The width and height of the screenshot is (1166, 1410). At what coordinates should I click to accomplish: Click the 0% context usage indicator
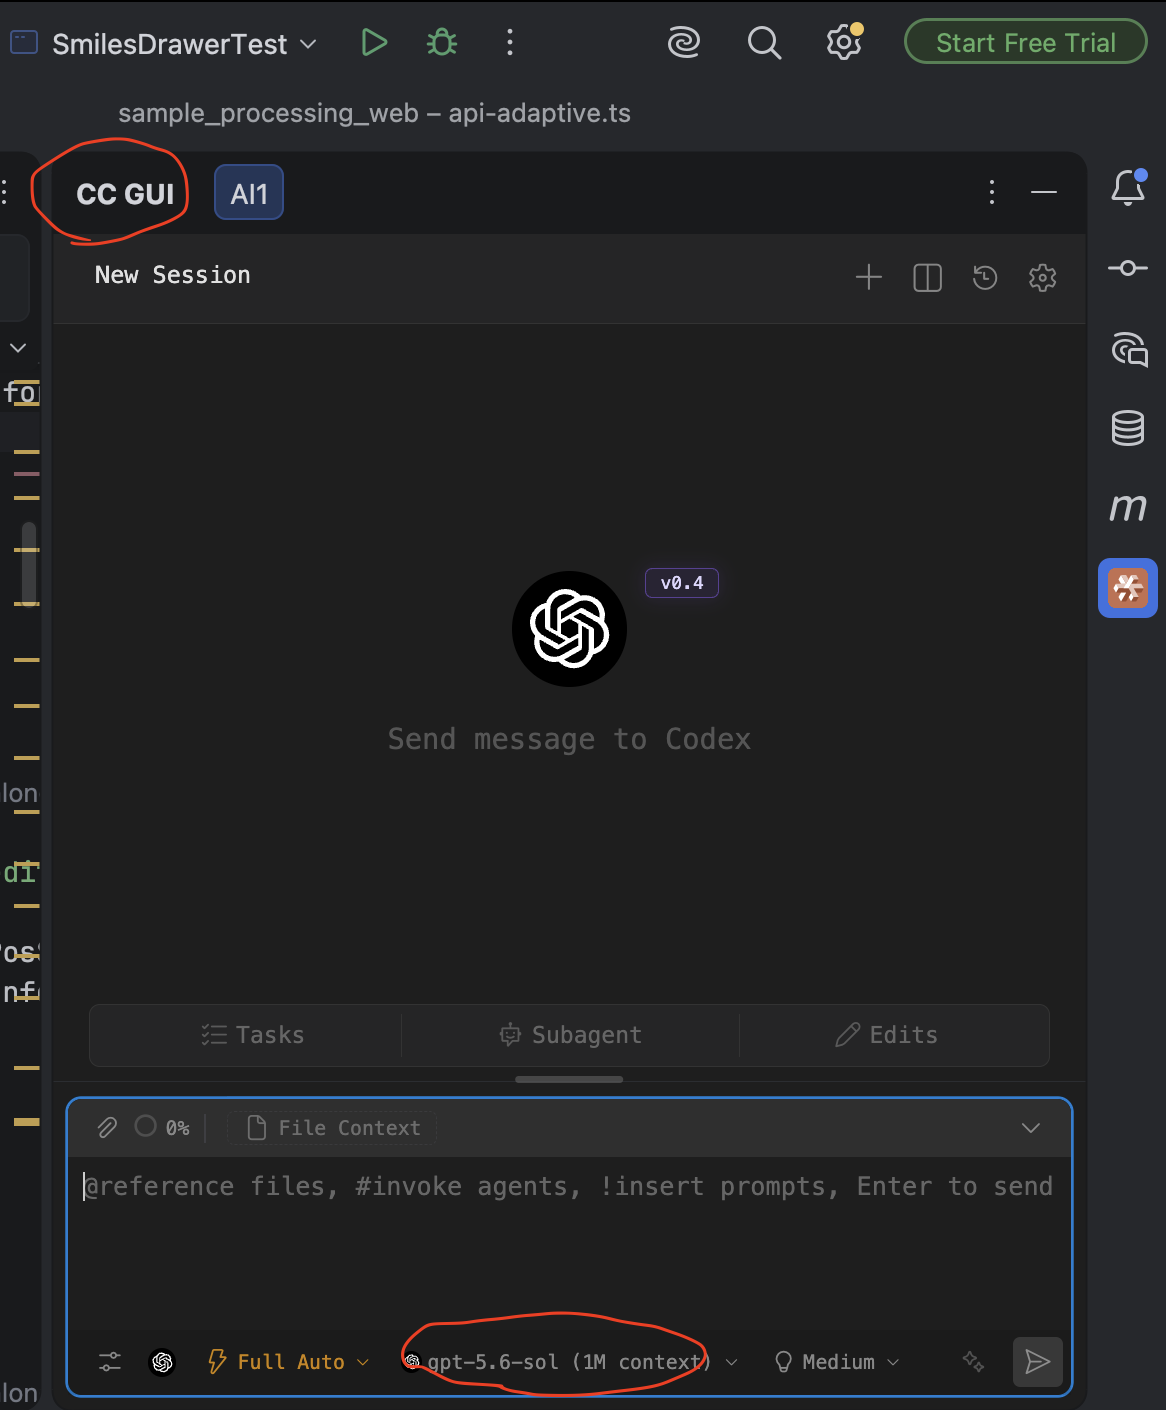click(x=162, y=1127)
